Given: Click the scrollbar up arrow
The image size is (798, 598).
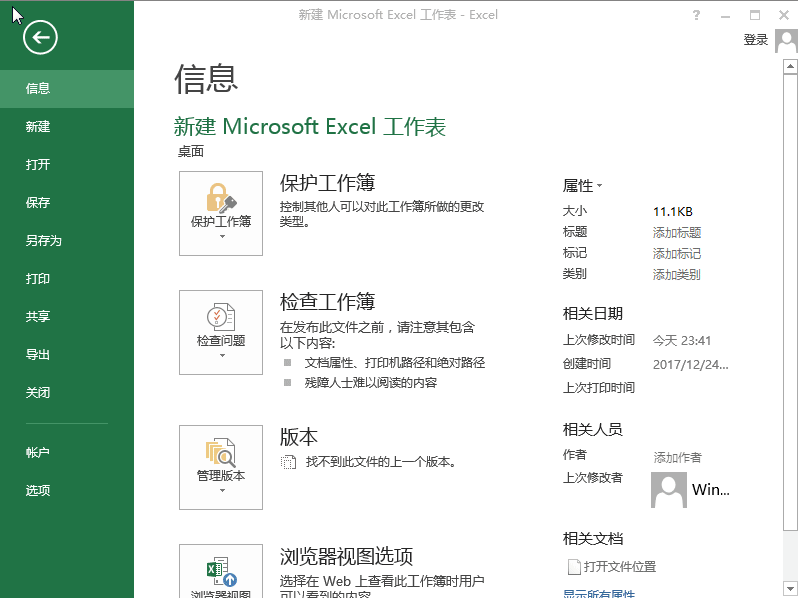Looking at the screenshot, I should pyautogui.click(x=790, y=67).
